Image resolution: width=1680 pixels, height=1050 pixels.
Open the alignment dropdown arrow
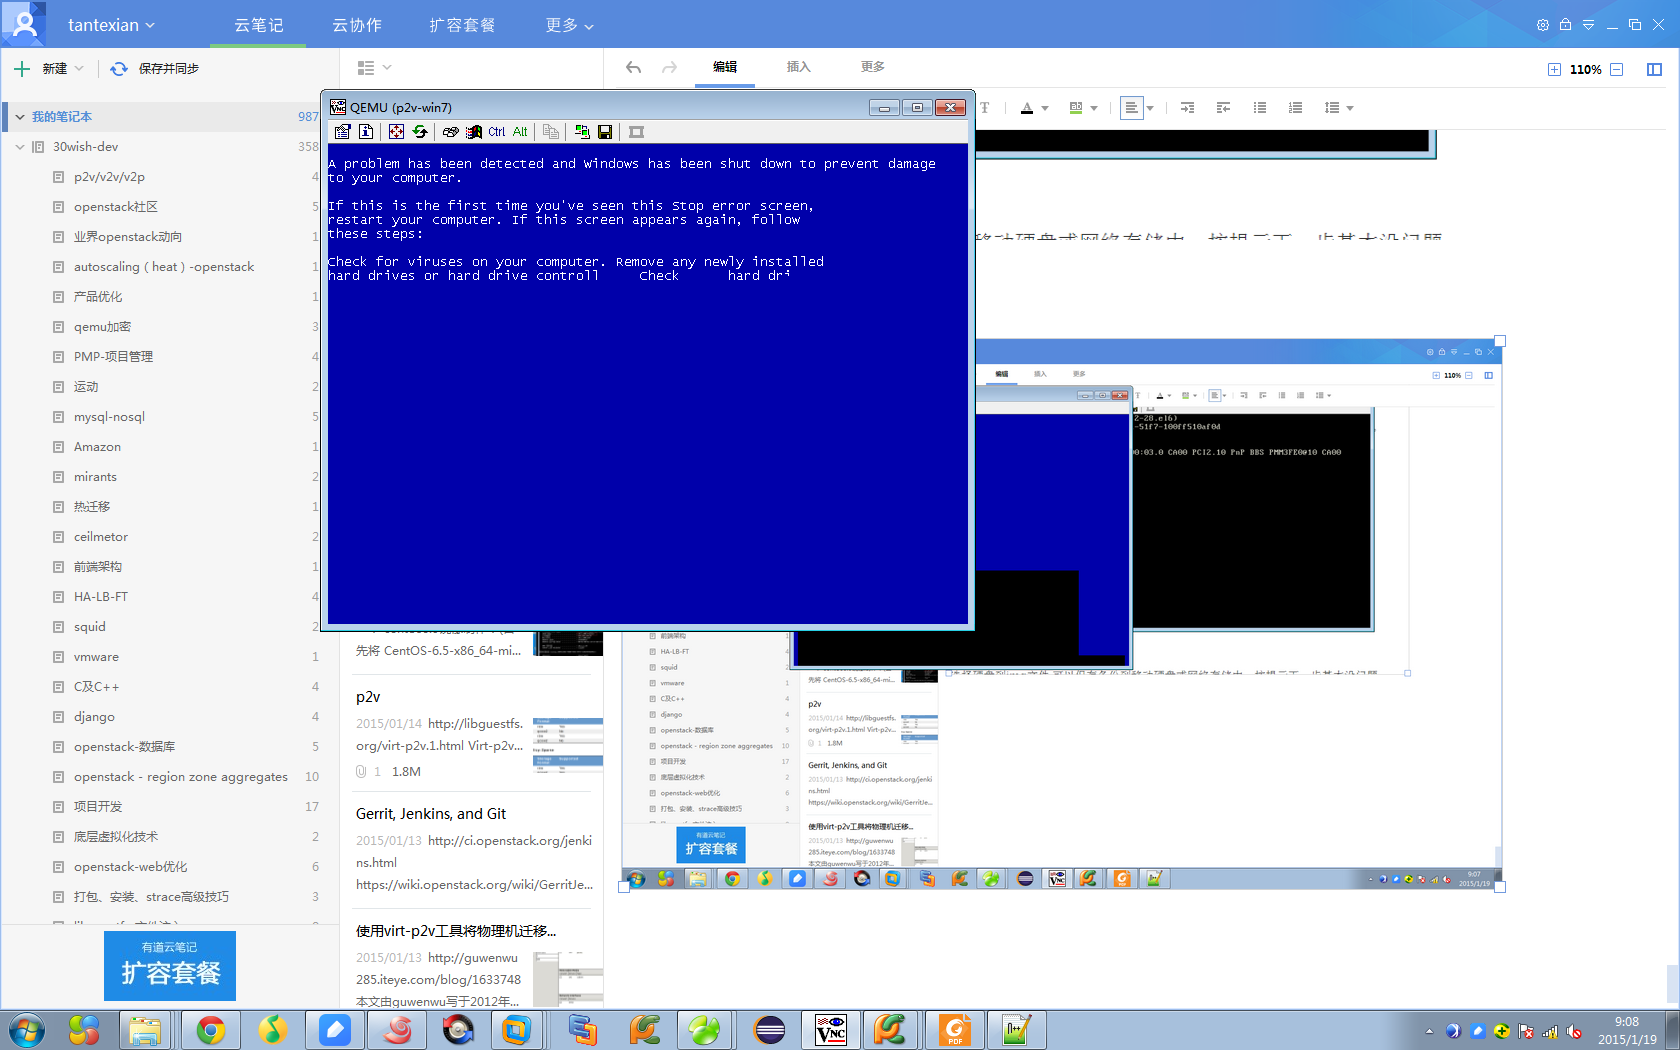coord(1150,108)
